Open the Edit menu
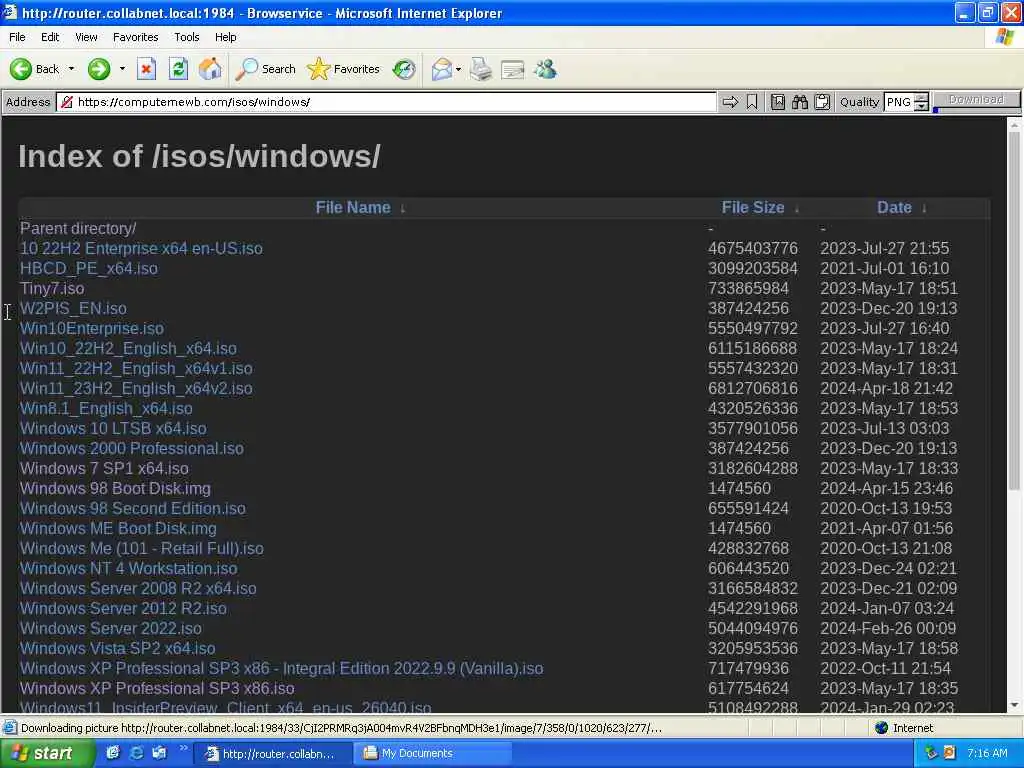1024x768 pixels. coord(50,37)
